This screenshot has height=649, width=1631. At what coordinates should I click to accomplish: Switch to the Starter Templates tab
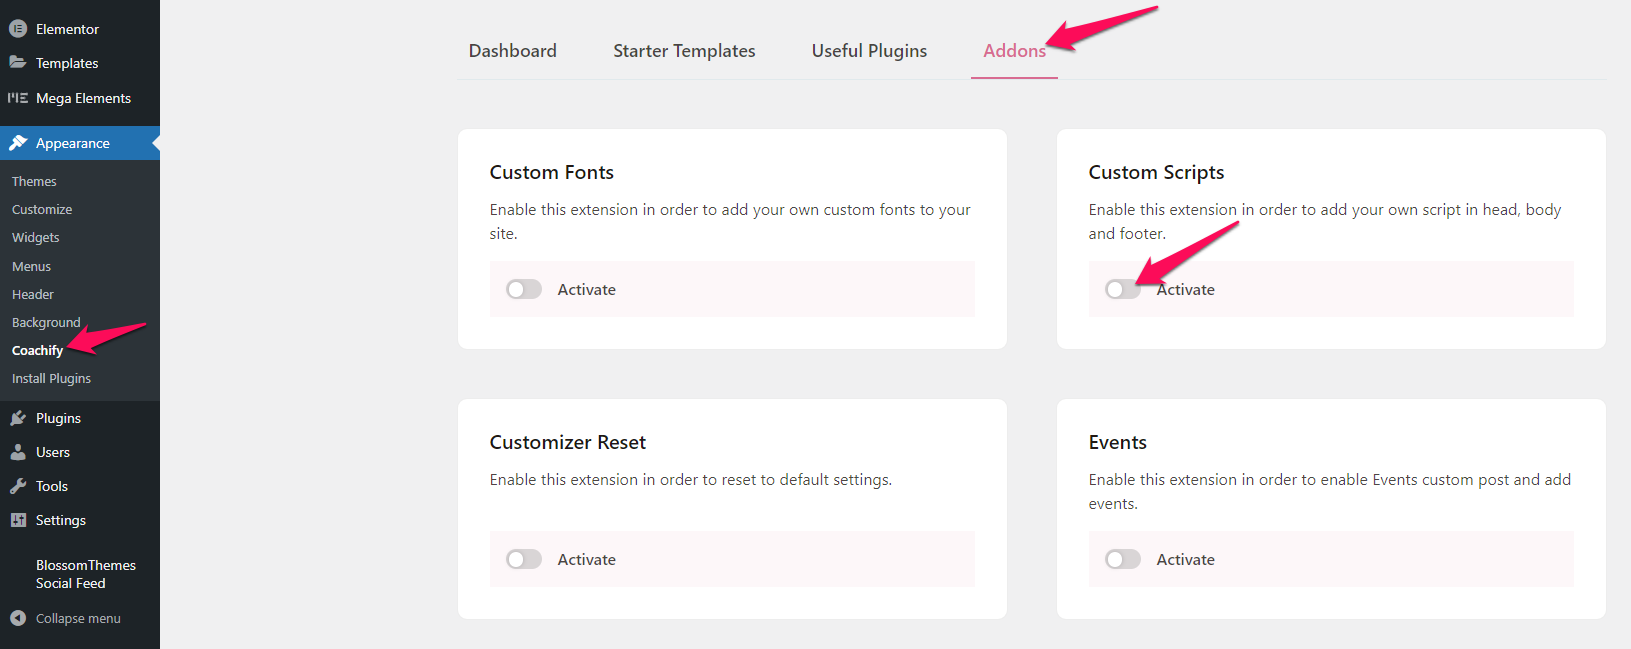[x=684, y=51]
